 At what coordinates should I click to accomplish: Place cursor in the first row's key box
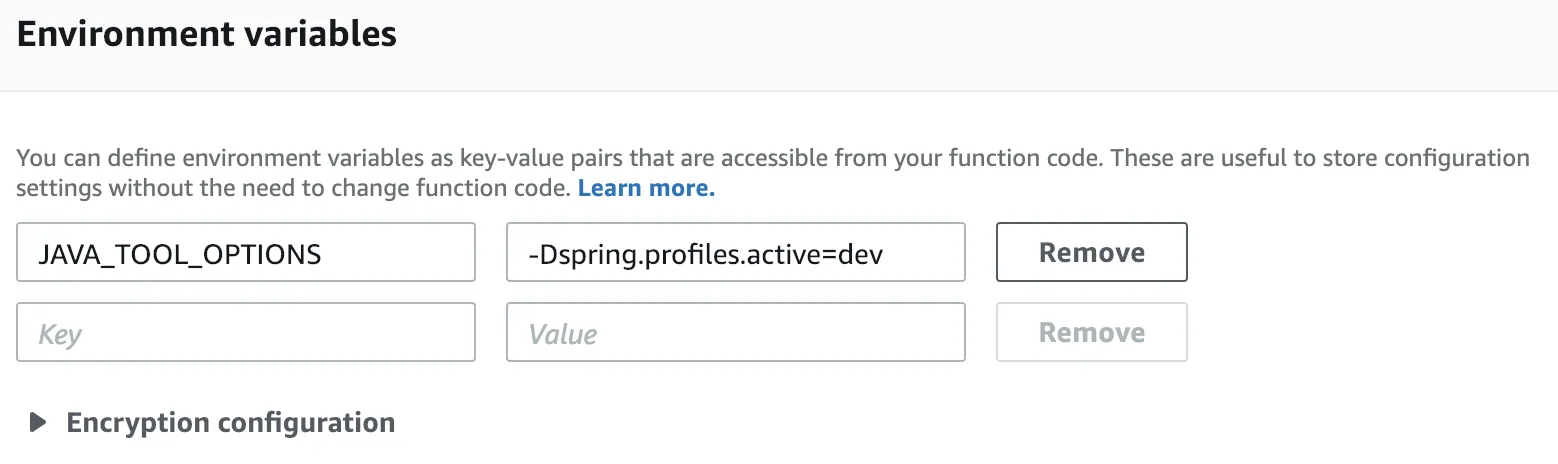[245, 253]
